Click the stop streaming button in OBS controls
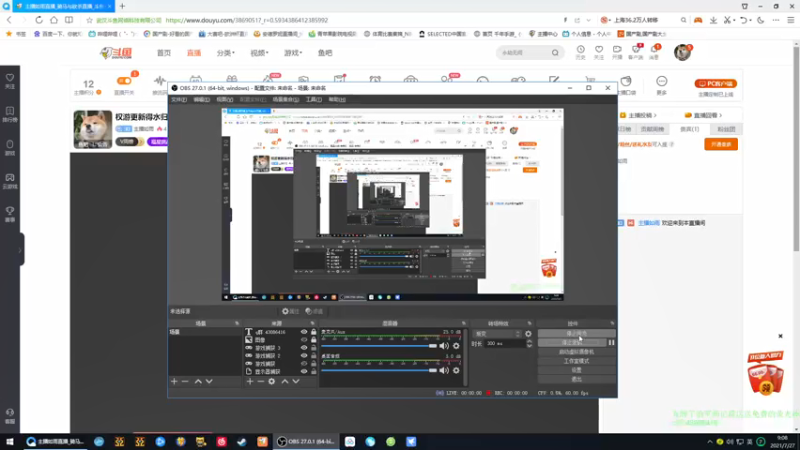Screen dimensions: 800x450 tap(577, 334)
